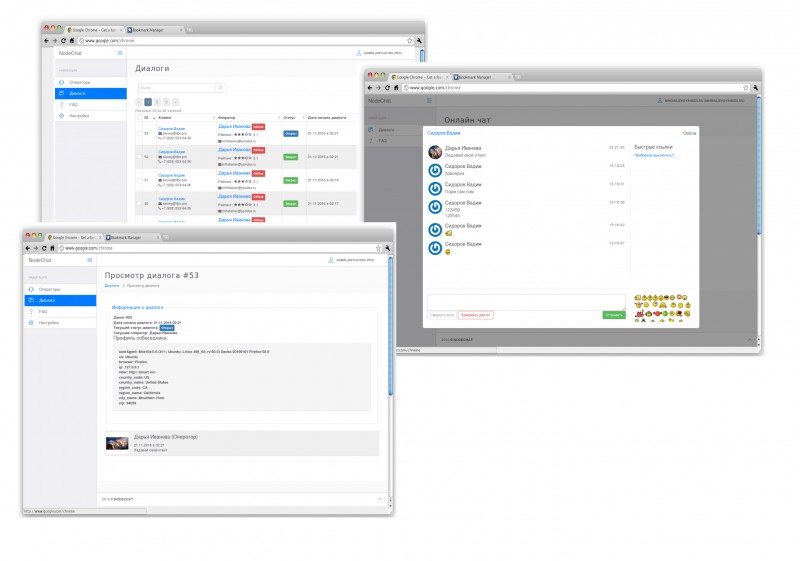Viewport: 800px width, 561px height.
Task: Toggle the NodeChat sidebar hamburger in the Диалоги list window
Action: pyautogui.click(x=120, y=53)
